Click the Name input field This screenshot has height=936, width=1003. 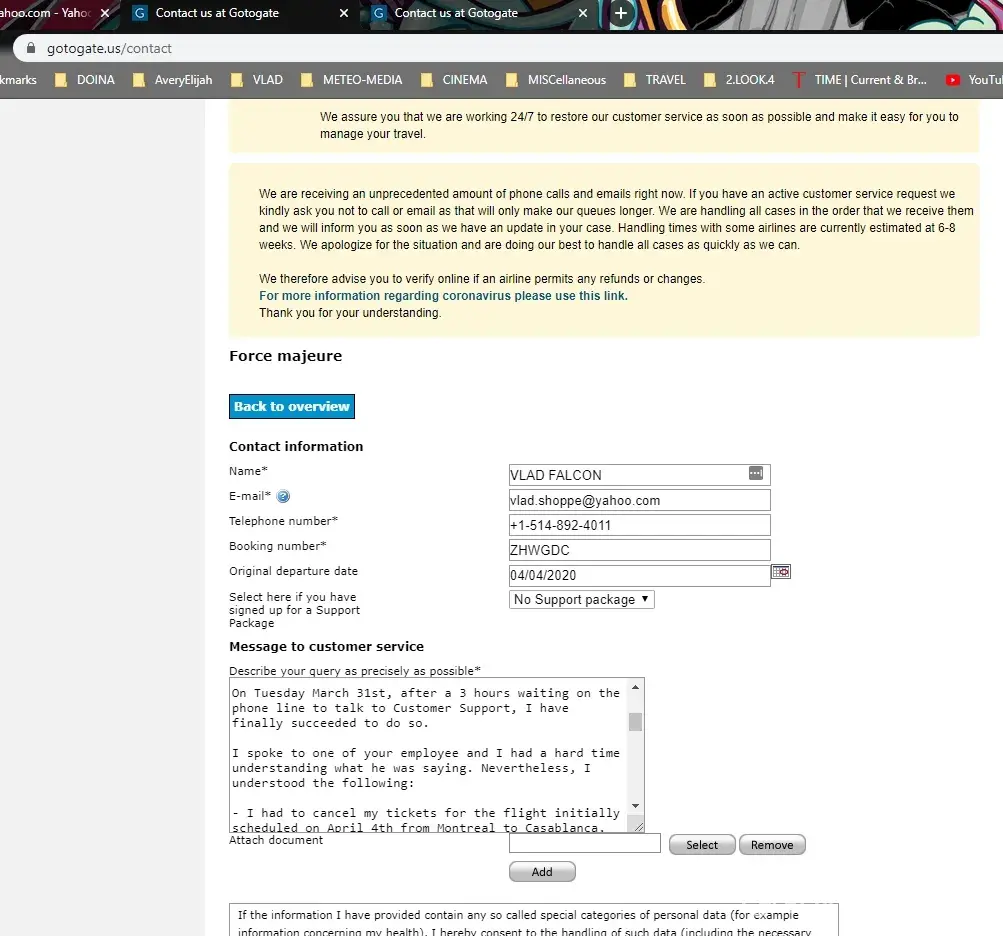tap(640, 475)
